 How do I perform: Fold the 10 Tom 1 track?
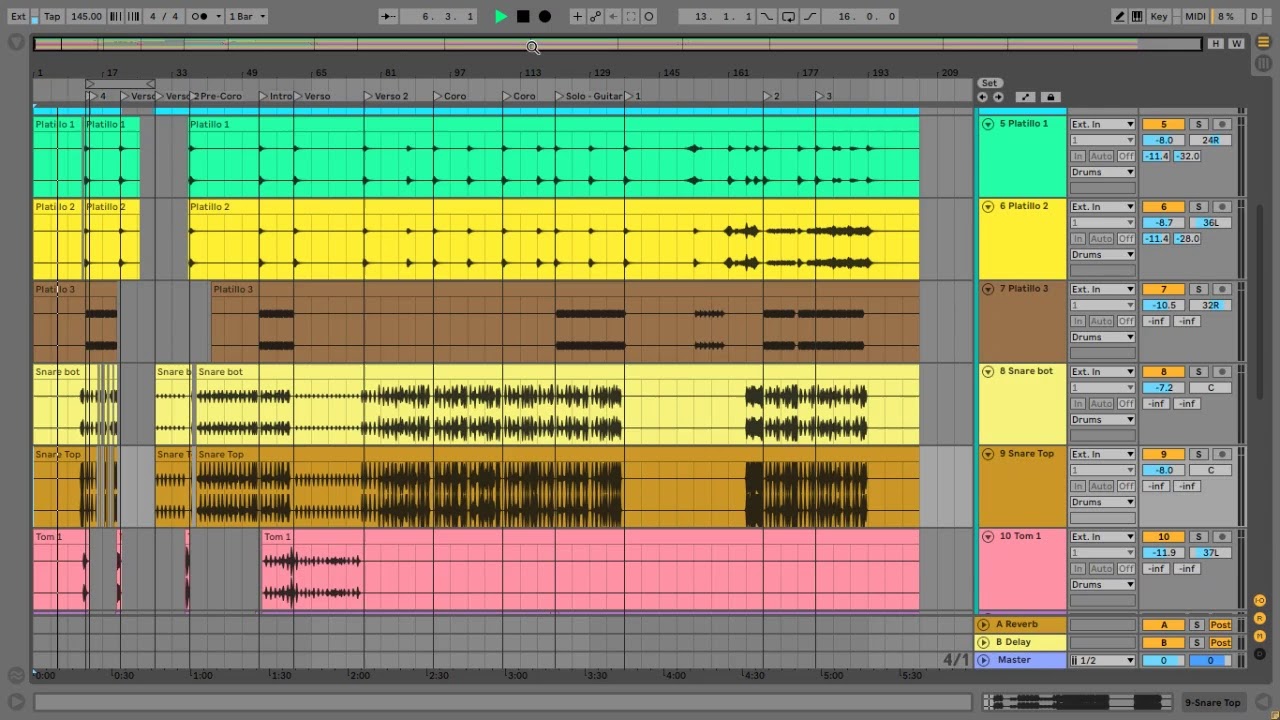988,536
